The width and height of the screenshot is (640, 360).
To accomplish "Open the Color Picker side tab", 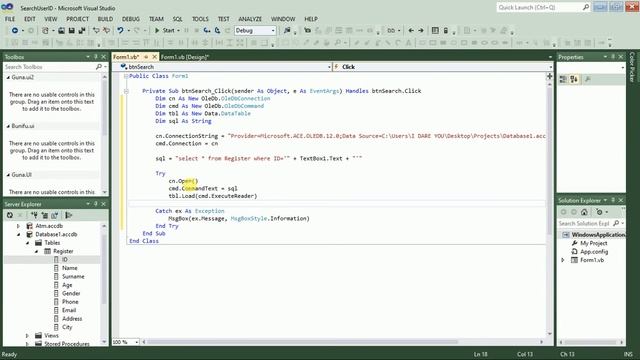I will 632,67.
